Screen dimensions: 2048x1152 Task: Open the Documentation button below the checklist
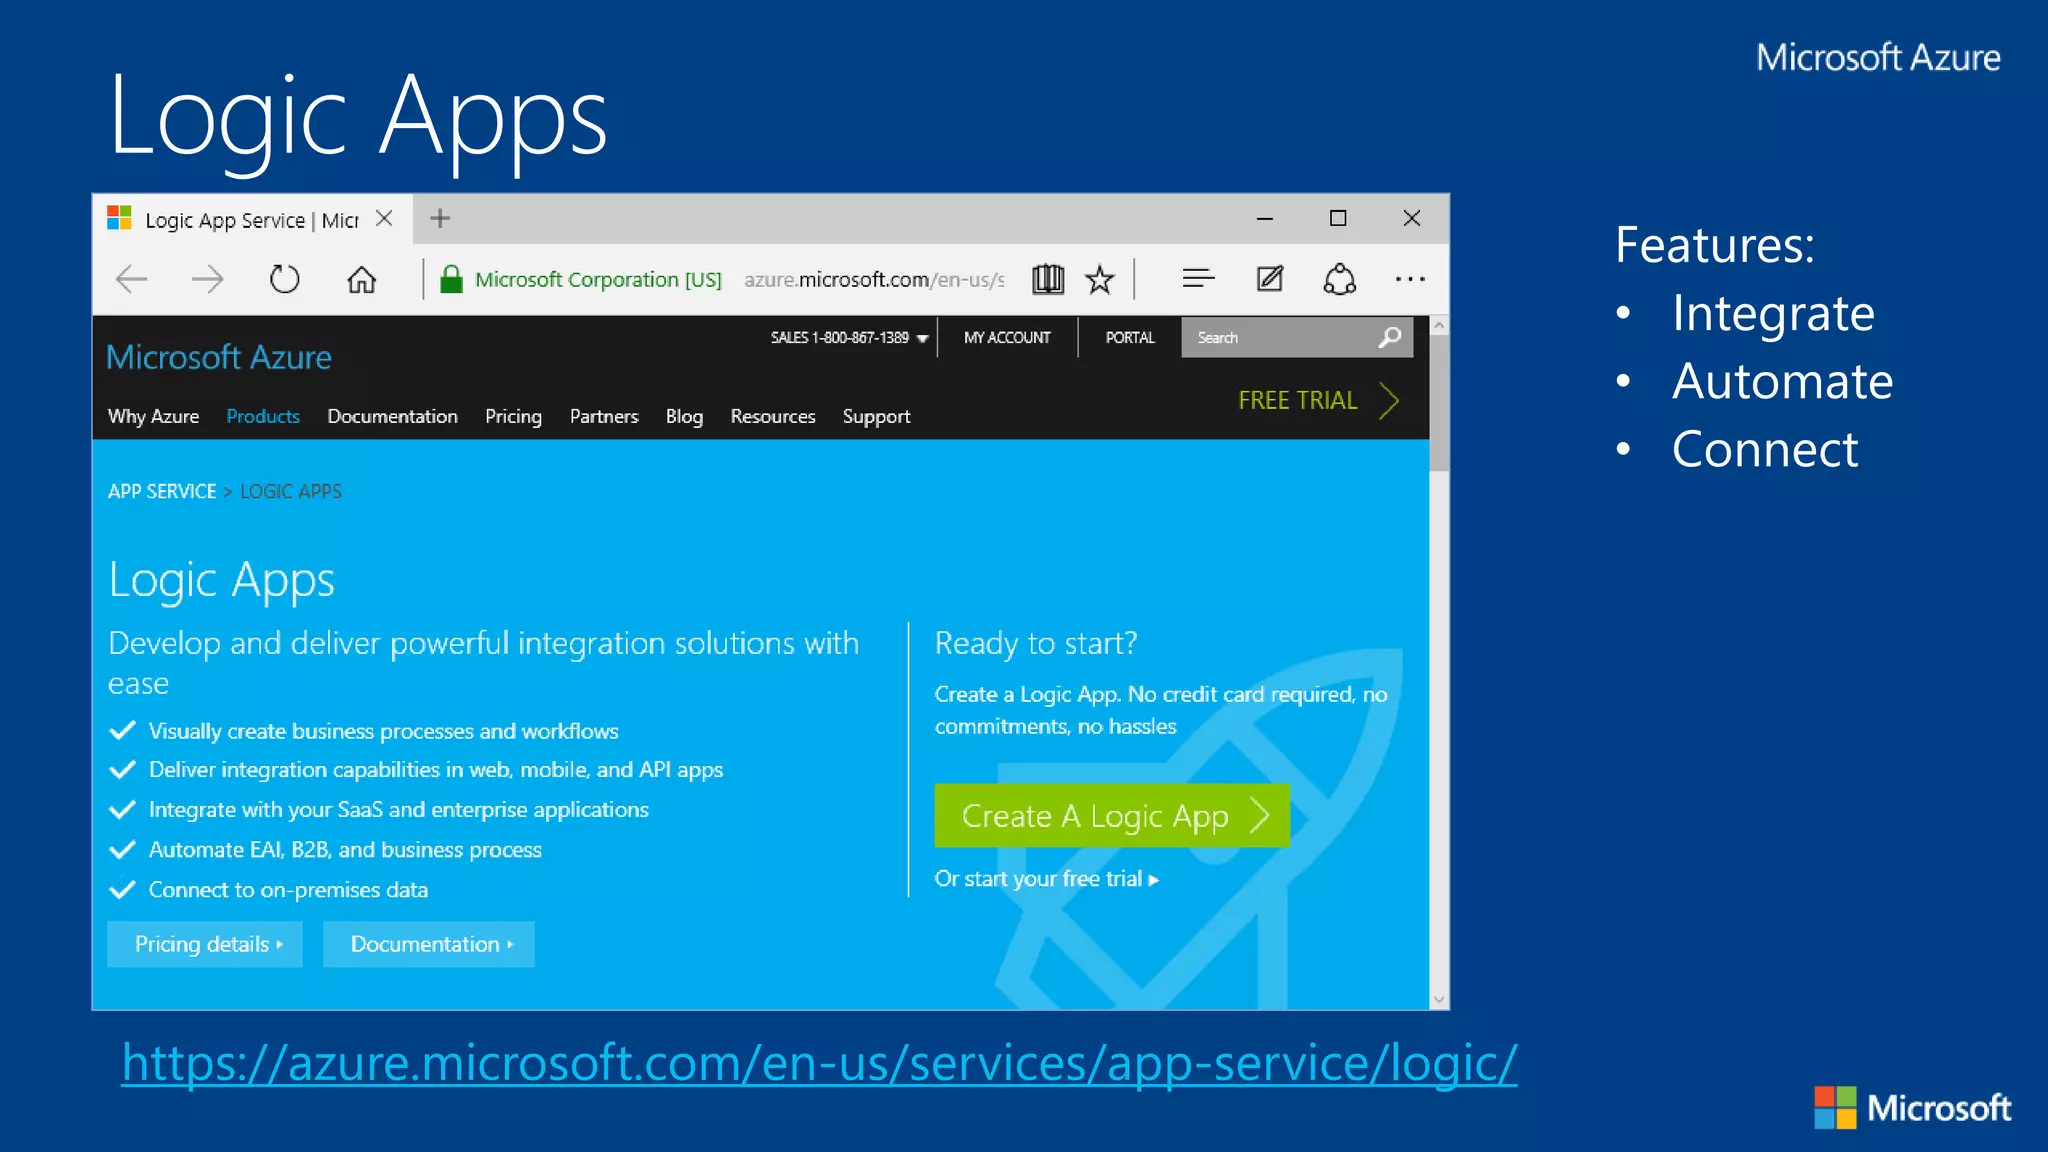pyautogui.click(x=429, y=944)
